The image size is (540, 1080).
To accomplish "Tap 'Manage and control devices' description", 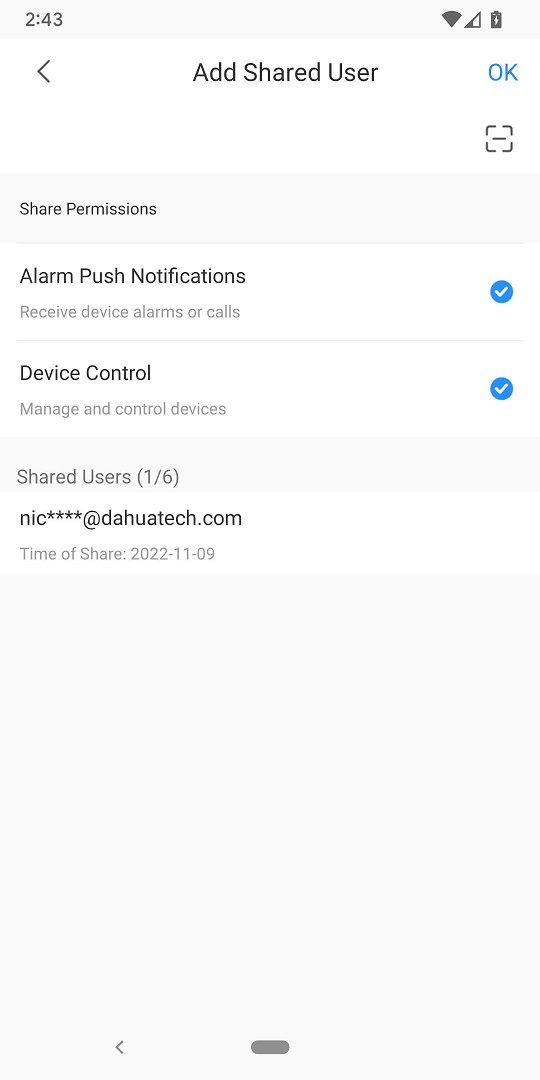I will [123, 409].
